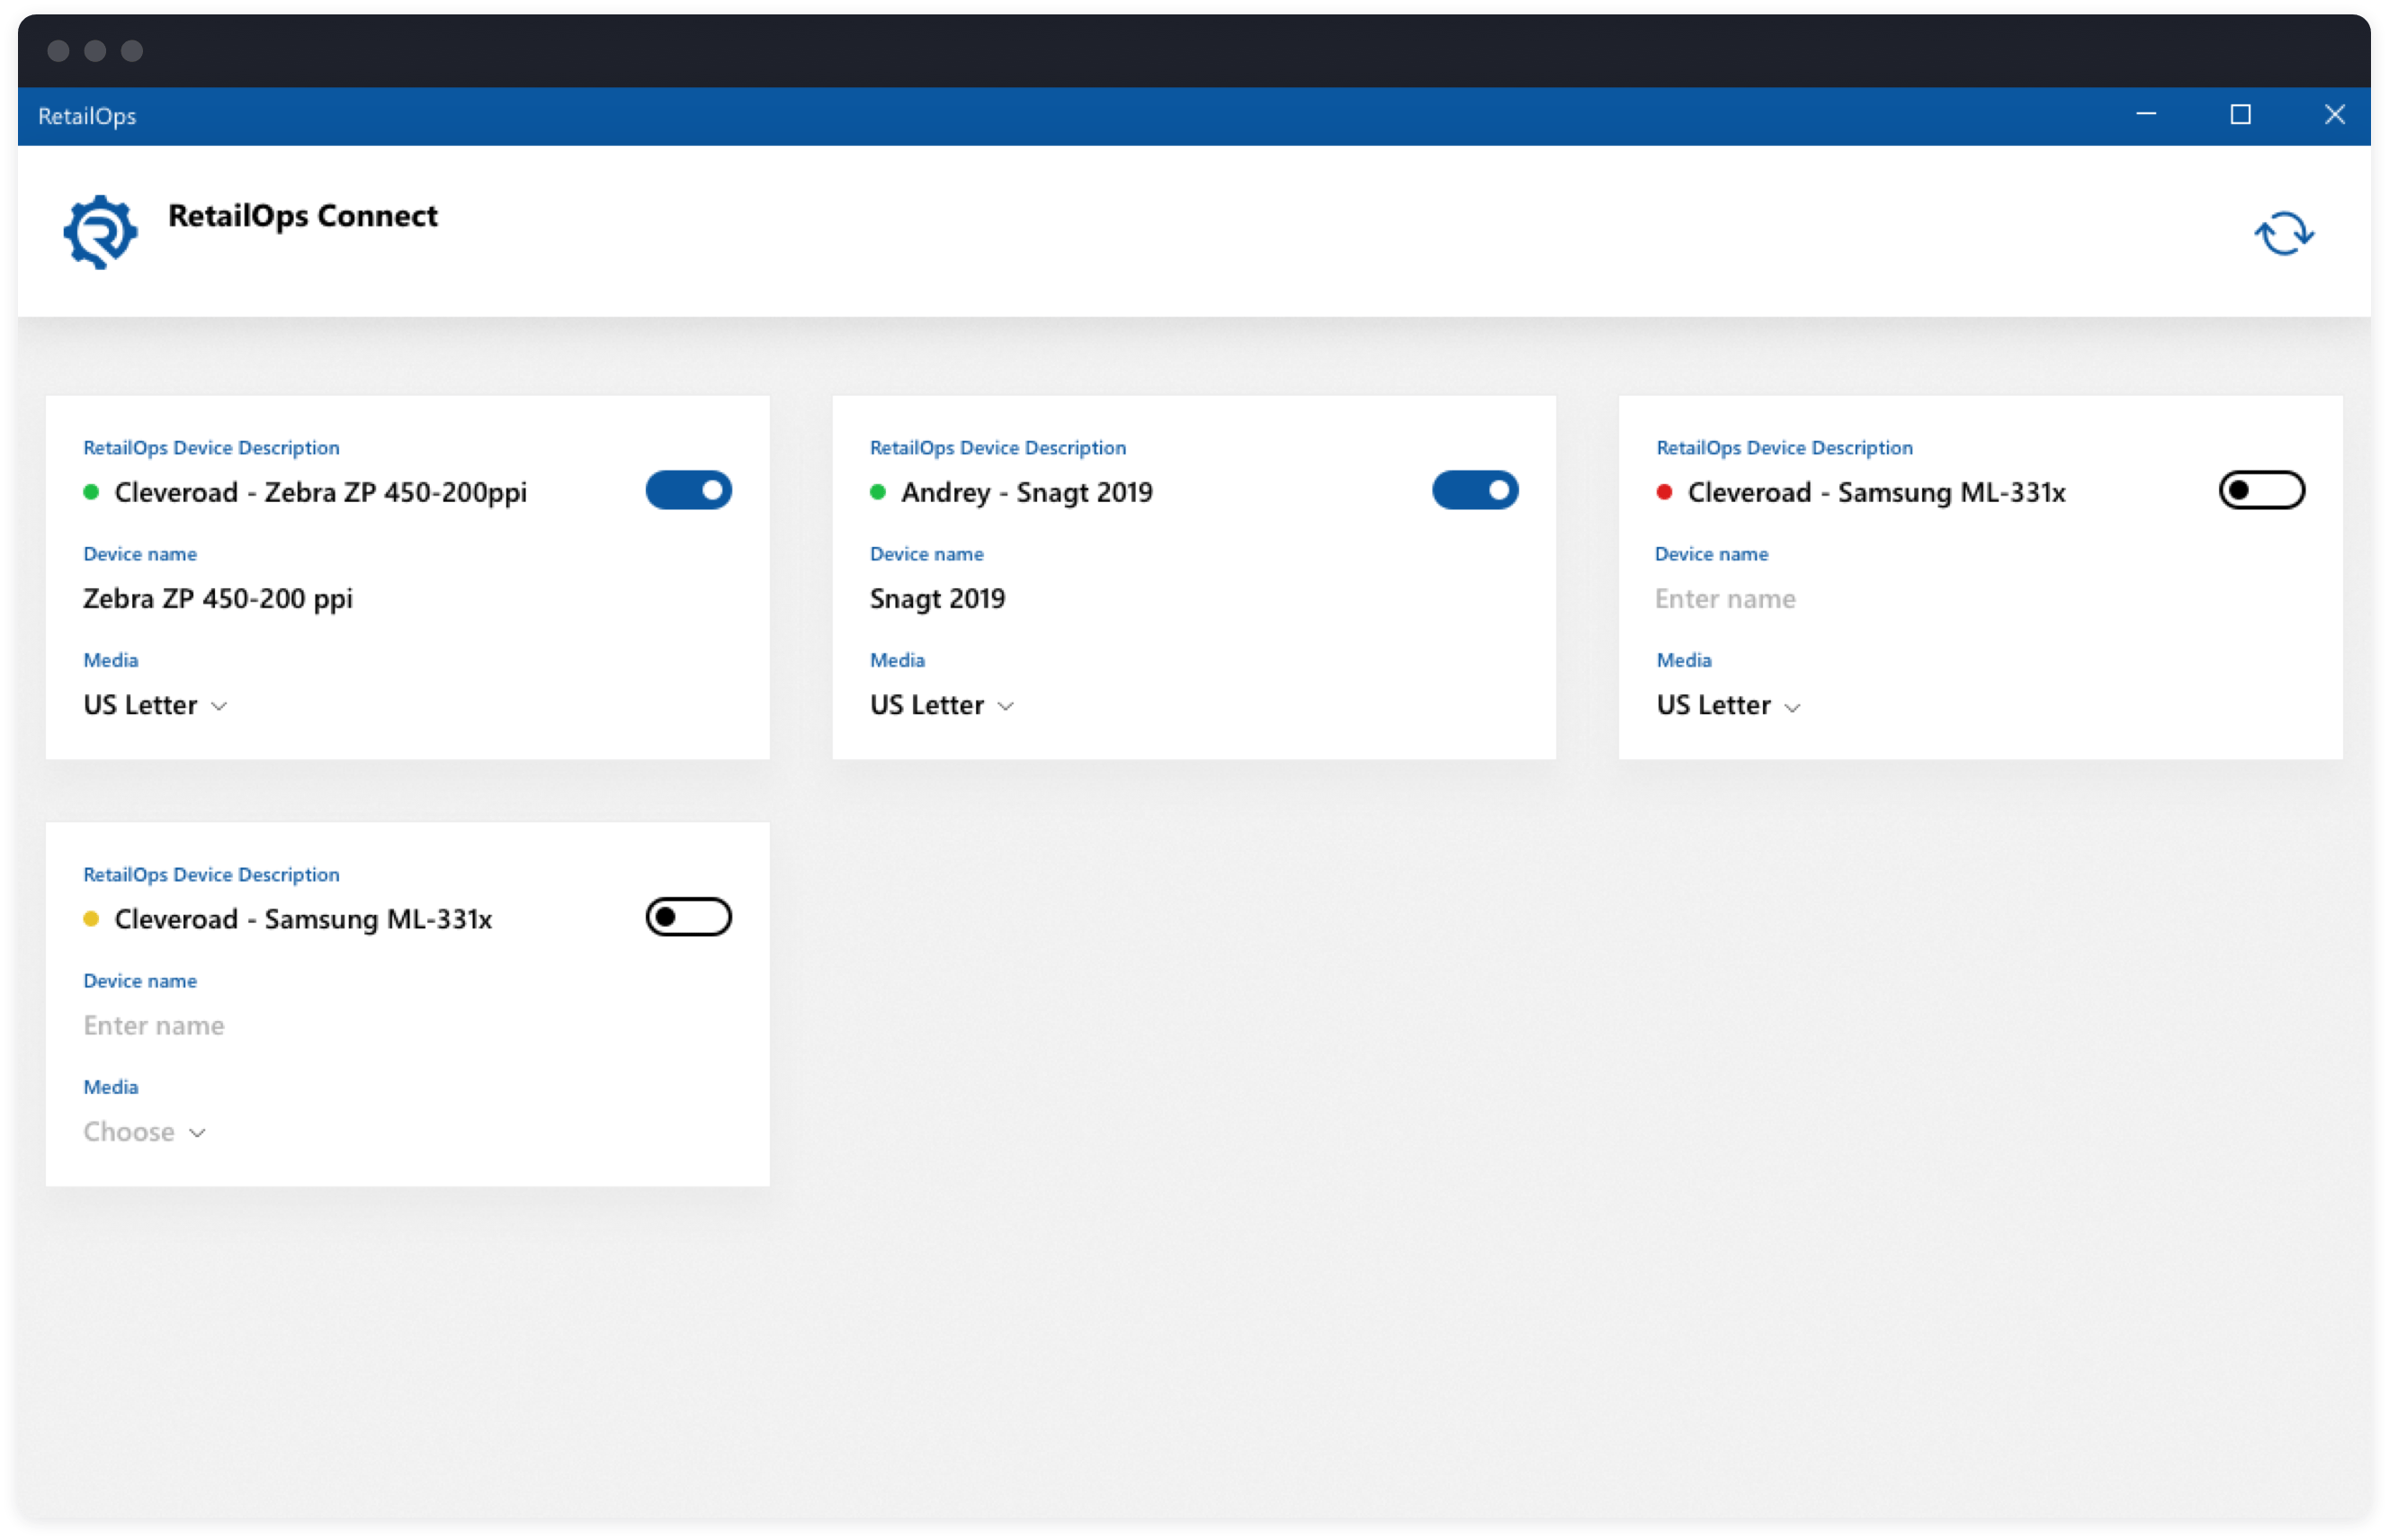Open US Letter dropdown on Snagt 2019 card
The width and height of the screenshot is (2389, 1540).
(942, 705)
